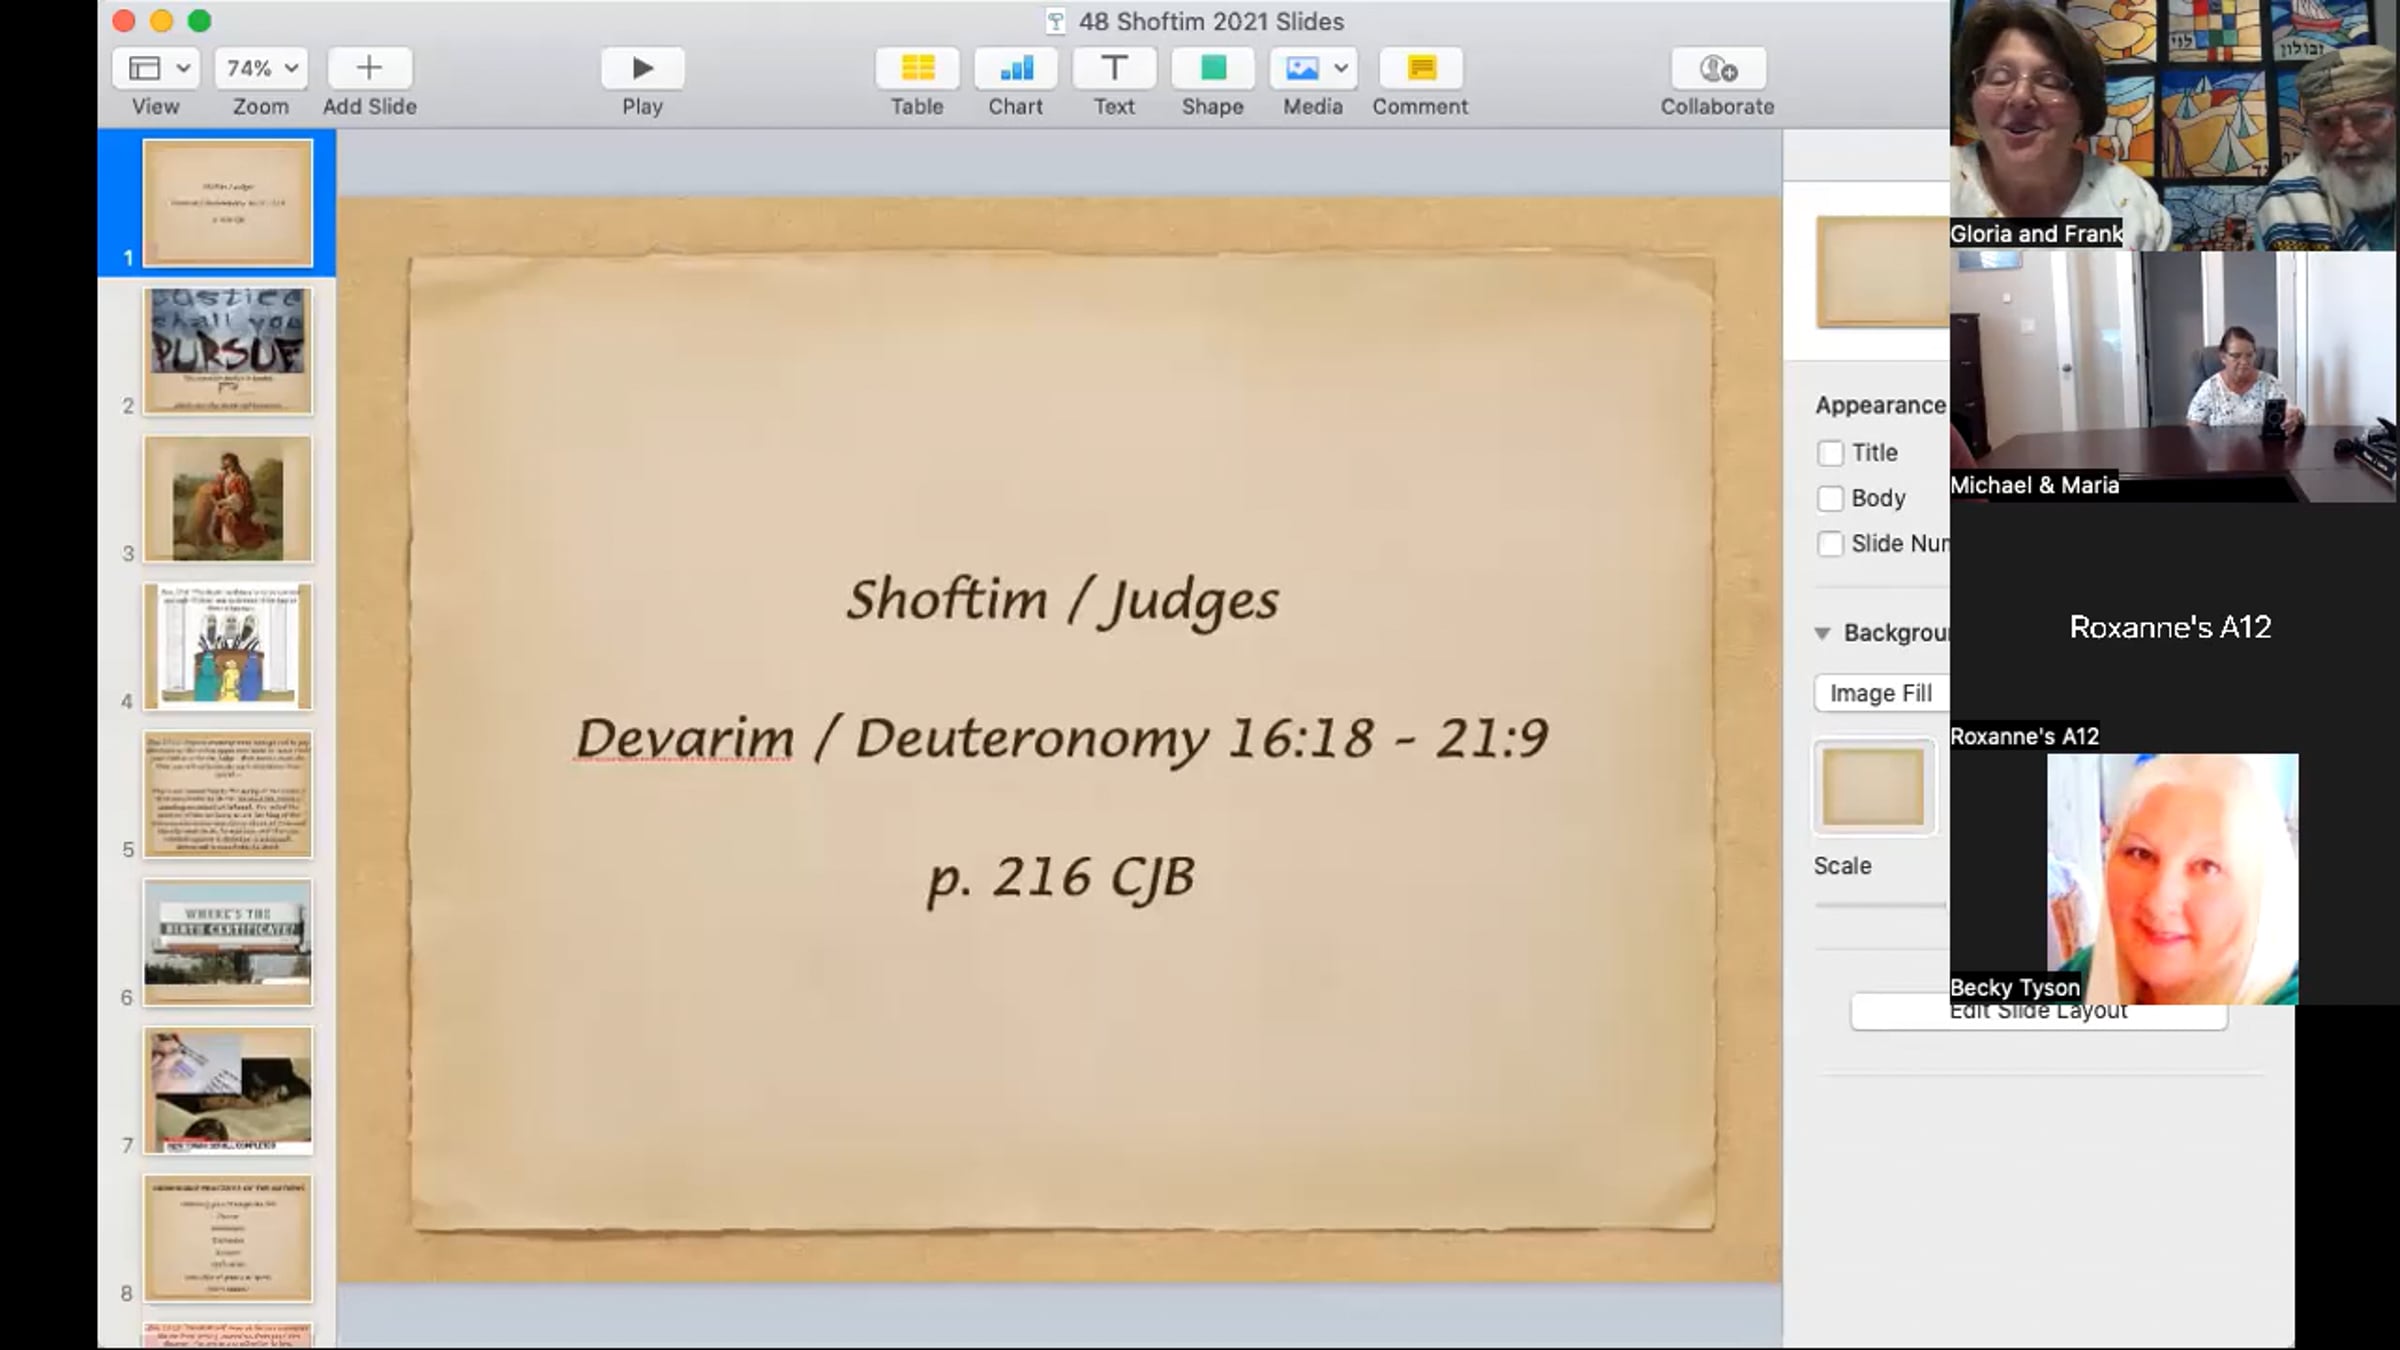
Task: Open the Image Fill popup menu
Action: 1880,693
